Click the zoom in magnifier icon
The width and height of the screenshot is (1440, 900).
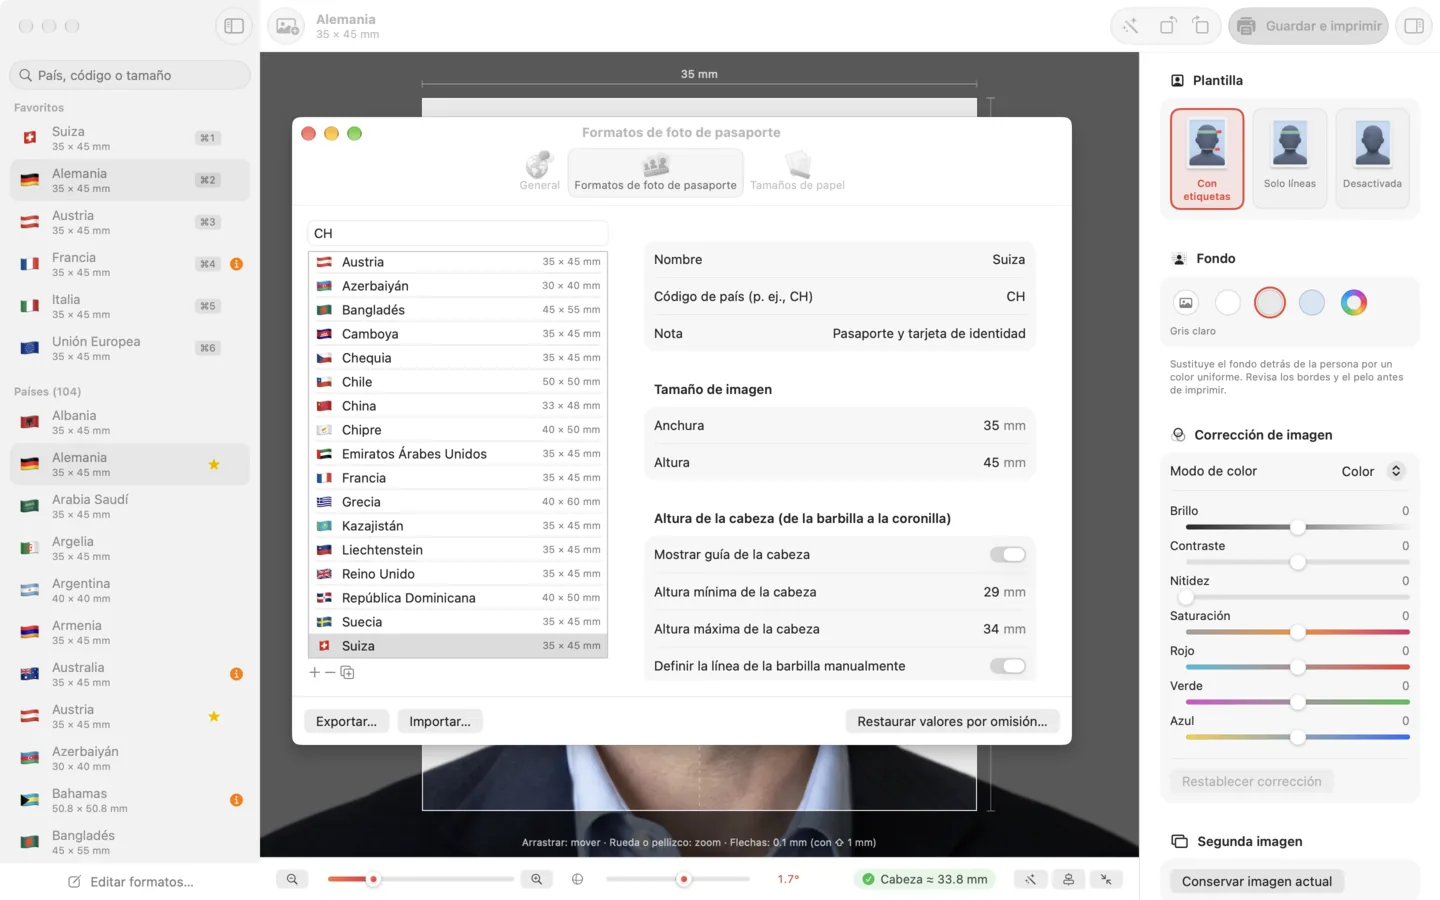click(537, 879)
